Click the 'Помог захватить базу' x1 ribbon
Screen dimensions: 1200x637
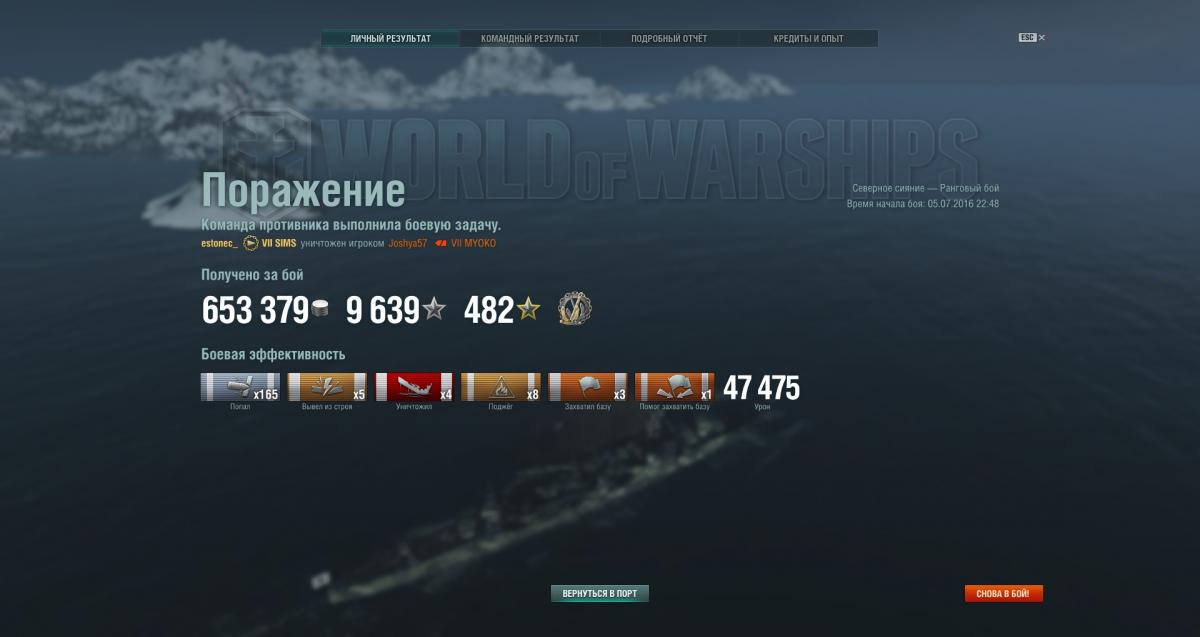(675, 387)
